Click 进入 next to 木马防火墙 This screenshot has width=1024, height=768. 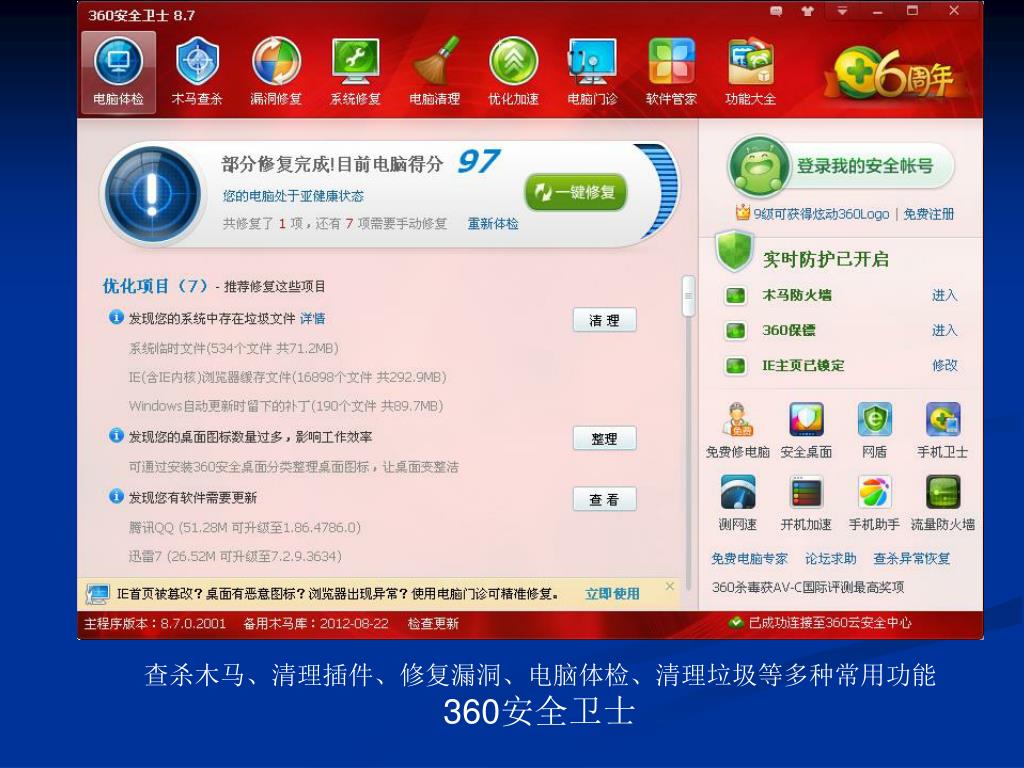(x=944, y=295)
